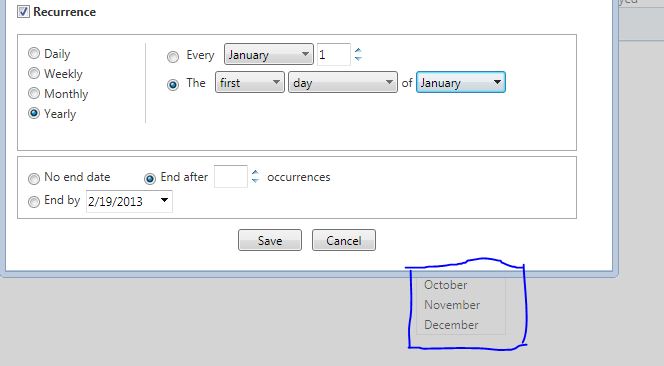The image size is (664, 366).
Task: Uncheck the Recurrence checkbox
Action: point(23,11)
